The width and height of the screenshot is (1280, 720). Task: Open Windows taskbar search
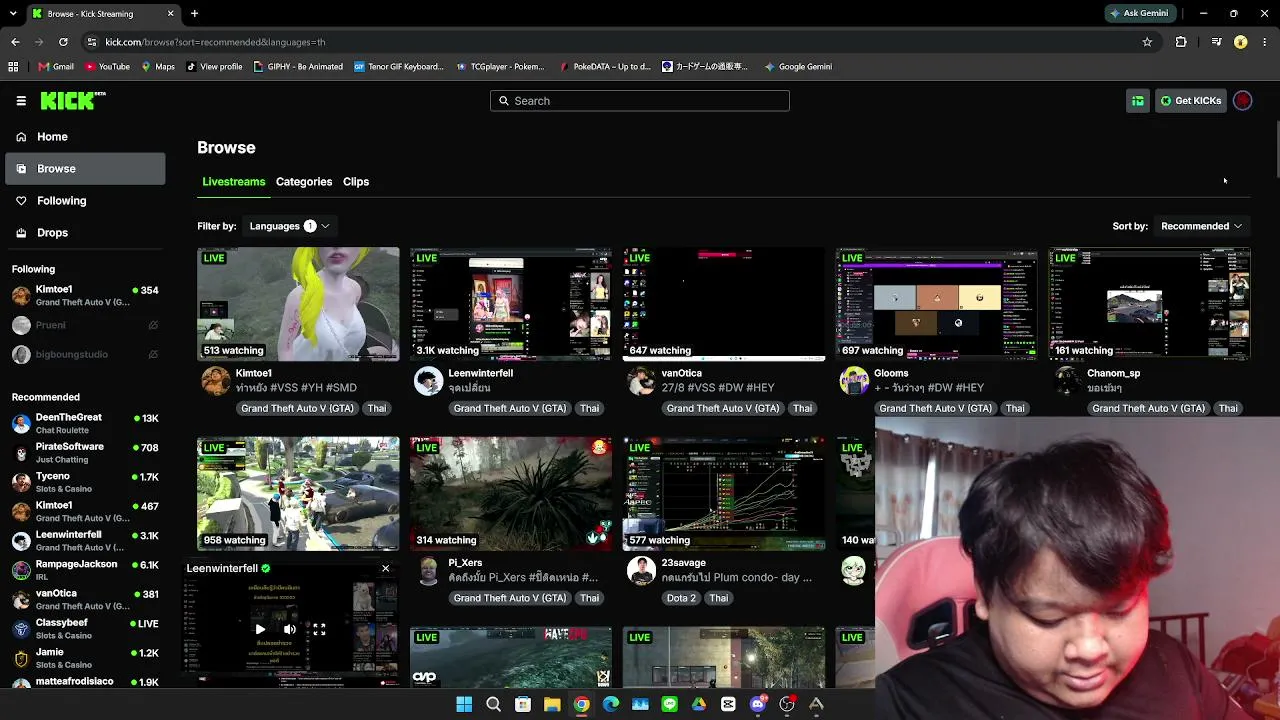click(x=493, y=704)
